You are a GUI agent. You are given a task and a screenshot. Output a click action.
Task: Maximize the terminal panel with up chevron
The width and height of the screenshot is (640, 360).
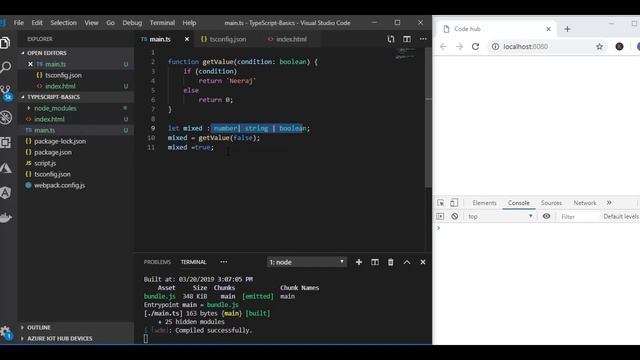(407, 262)
